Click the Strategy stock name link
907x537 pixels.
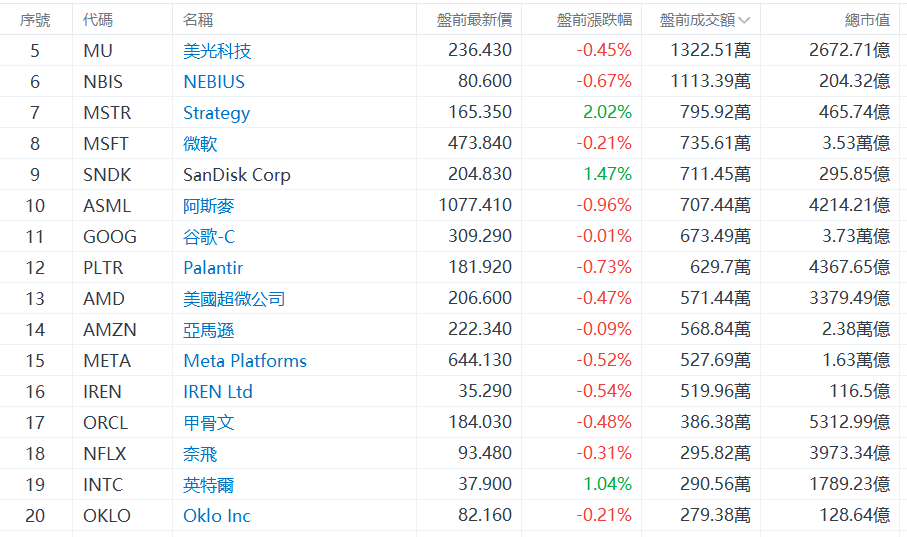point(216,113)
